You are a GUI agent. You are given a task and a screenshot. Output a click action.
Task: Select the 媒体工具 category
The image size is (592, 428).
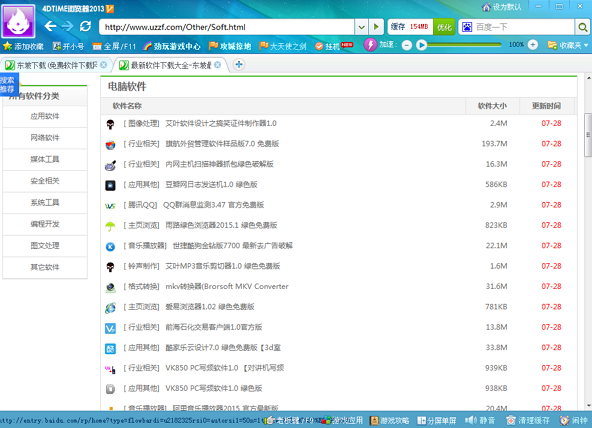(45, 159)
